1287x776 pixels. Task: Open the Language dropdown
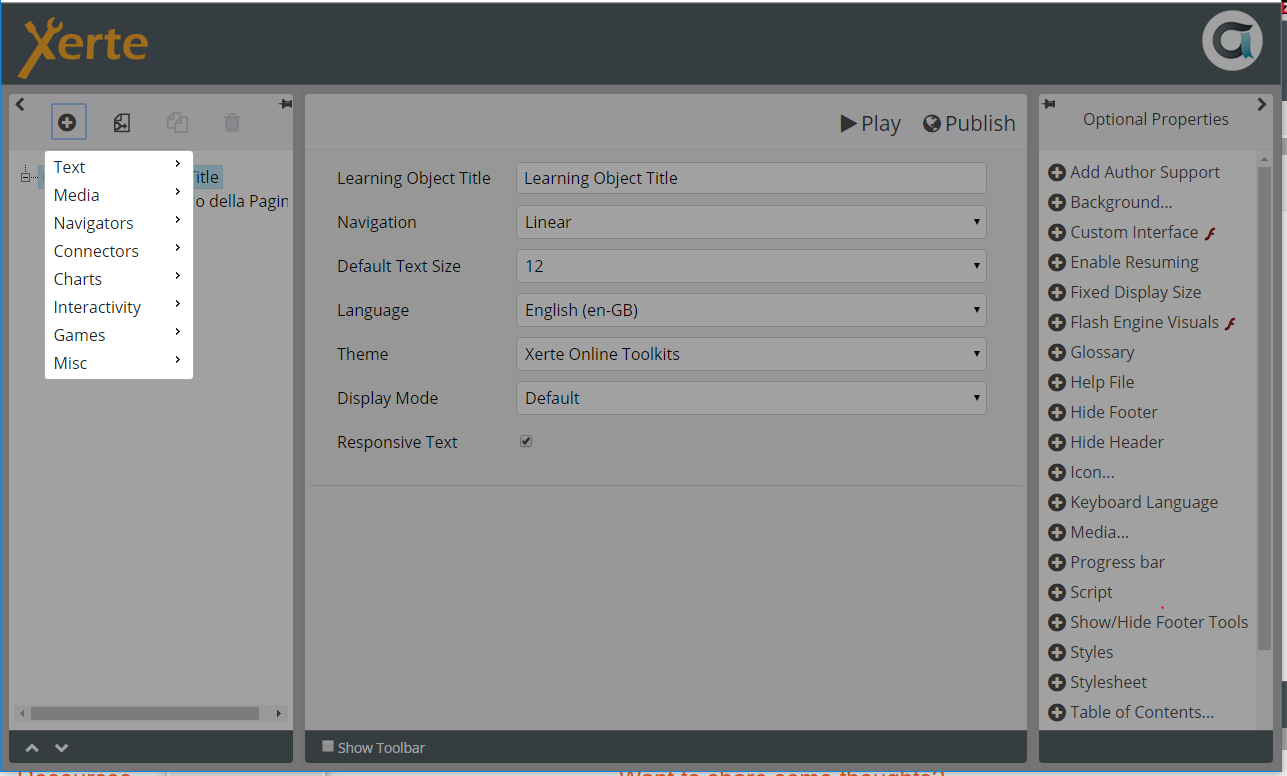(x=751, y=310)
